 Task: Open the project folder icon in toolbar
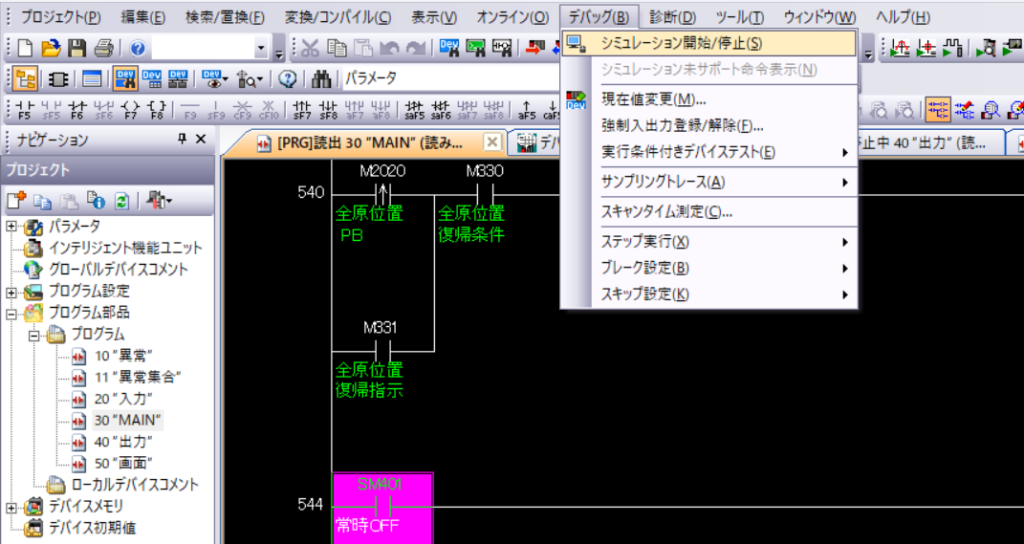(51, 48)
